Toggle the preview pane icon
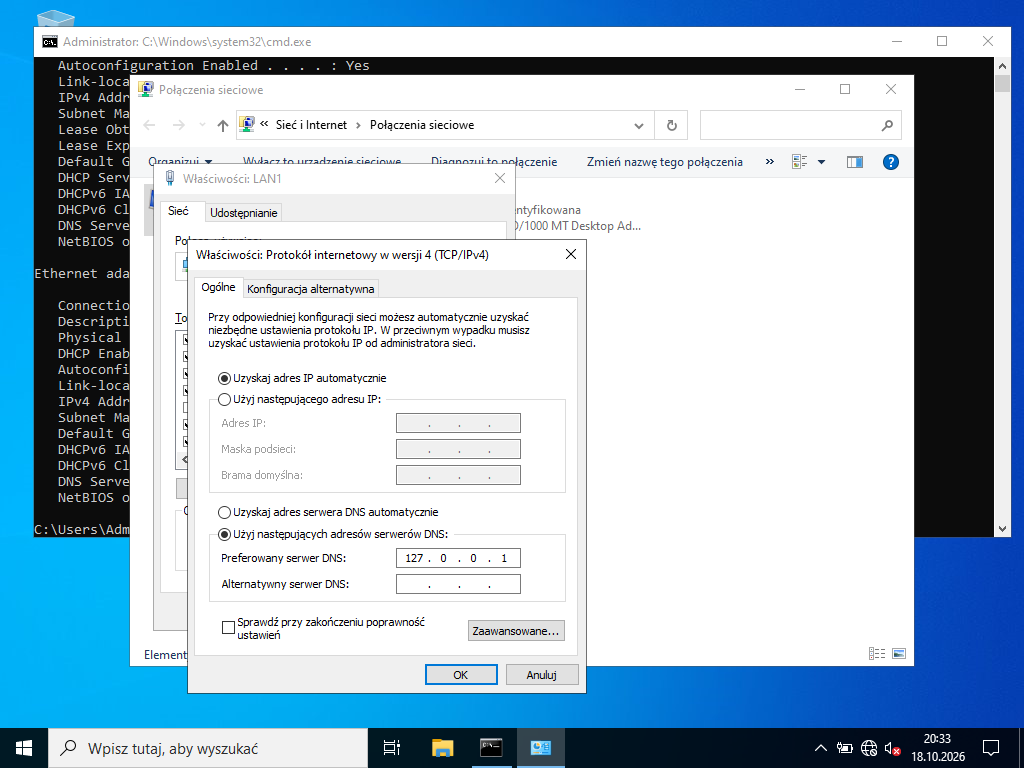This screenshot has width=1024, height=768. (855, 162)
